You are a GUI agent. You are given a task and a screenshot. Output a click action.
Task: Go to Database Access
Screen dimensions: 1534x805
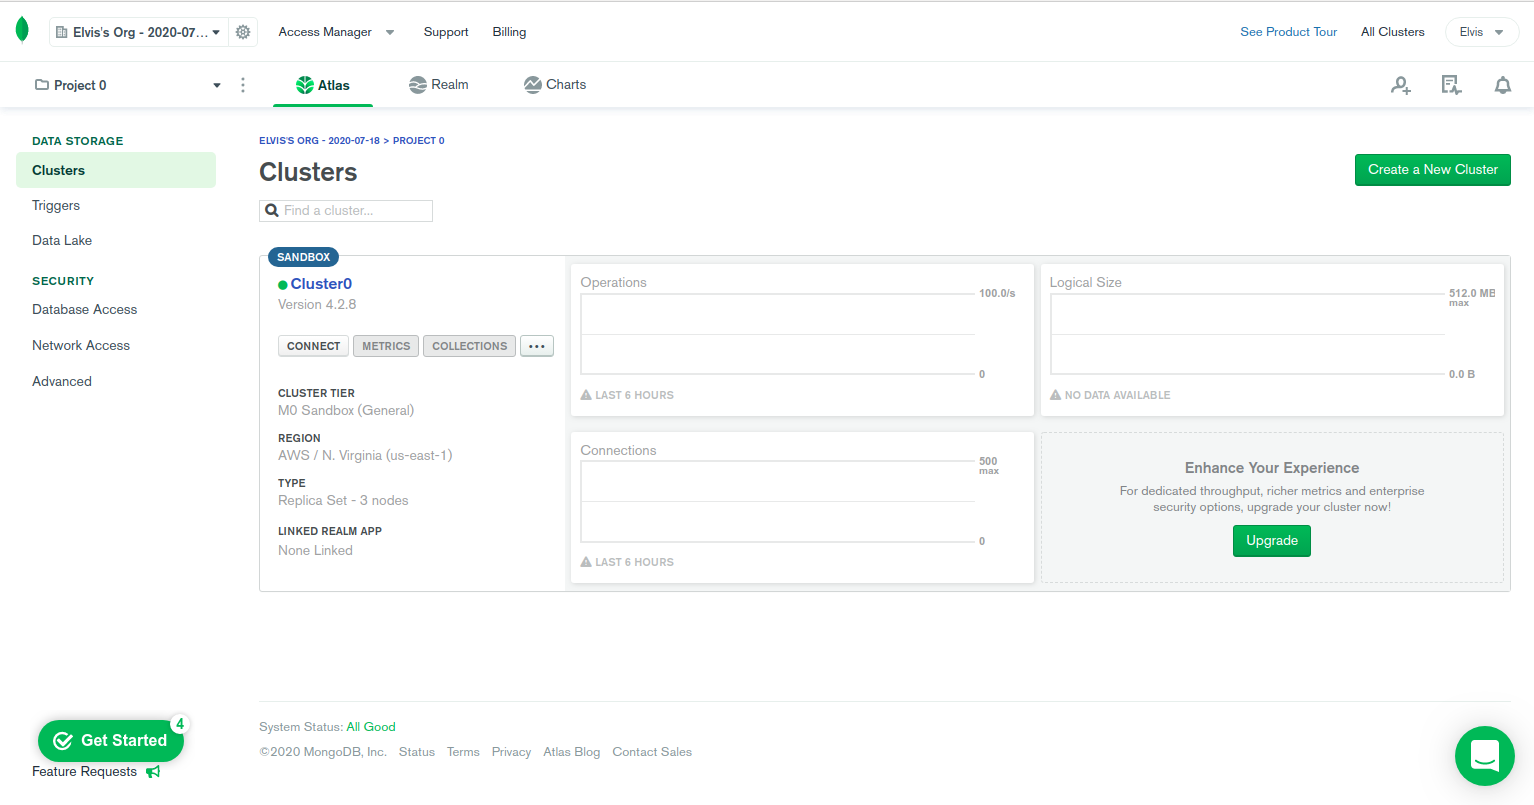(85, 309)
